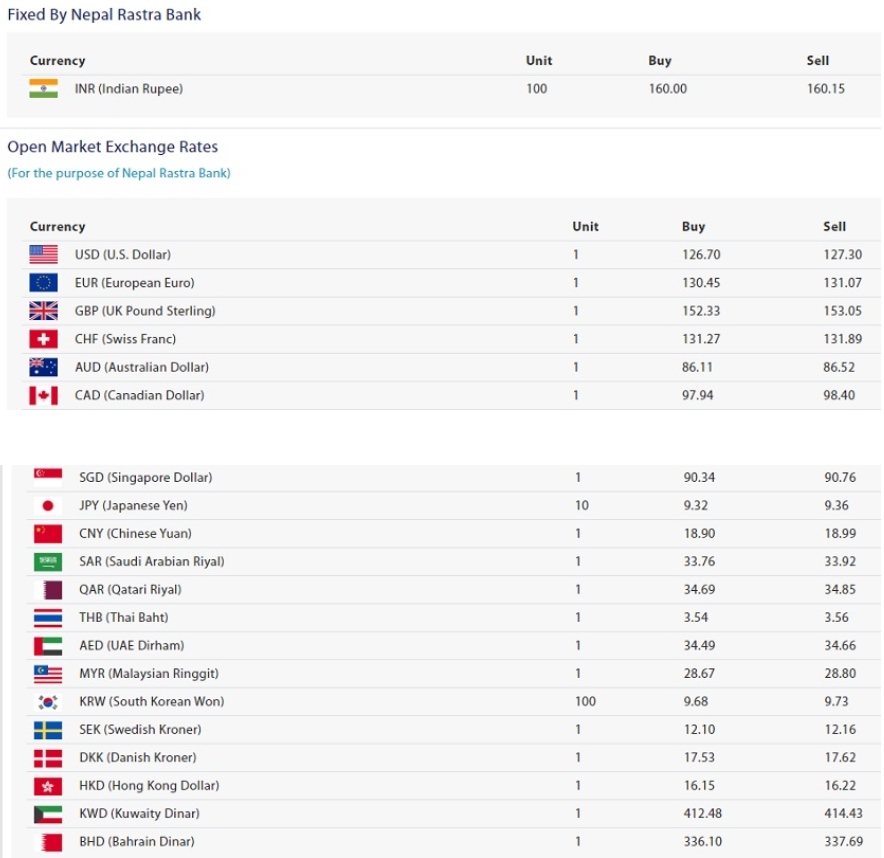Click the Malaysian flag icon
Screen dimensions: 884x858
(x=48, y=674)
